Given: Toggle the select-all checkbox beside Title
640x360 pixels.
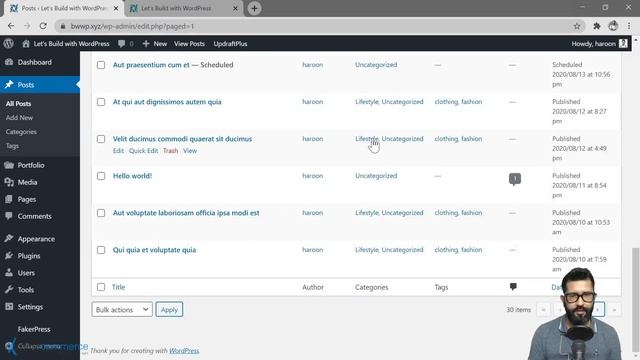Looking at the screenshot, I should [101, 287].
